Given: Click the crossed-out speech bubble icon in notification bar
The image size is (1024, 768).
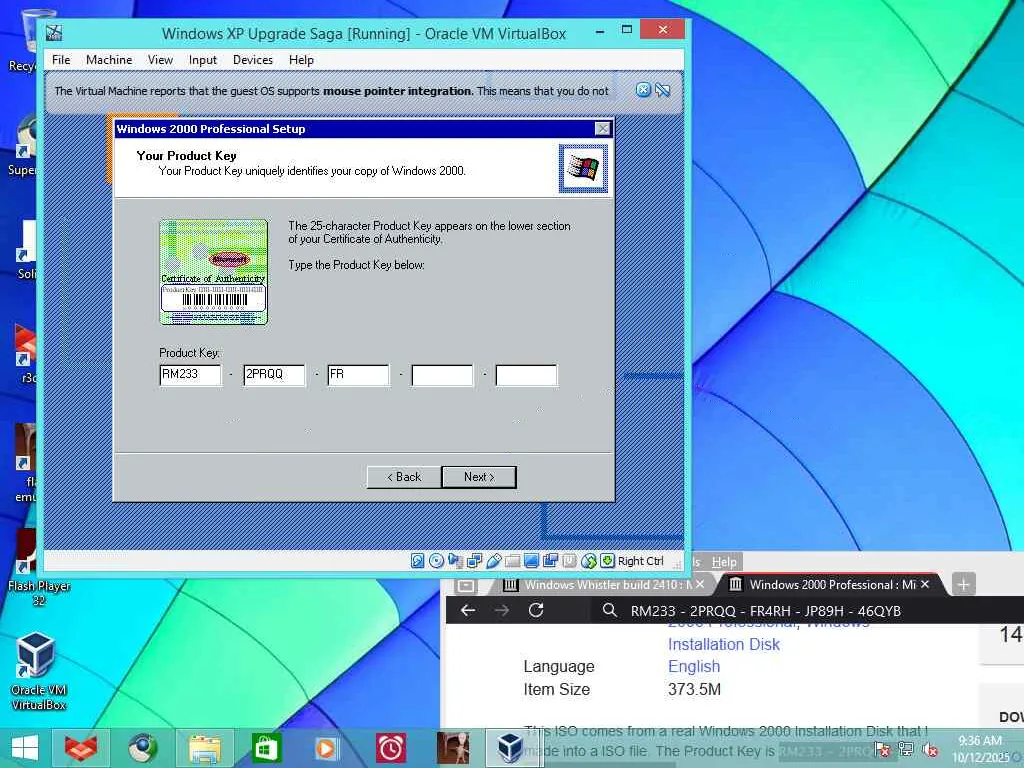Looking at the screenshot, I should click(x=663, y=90).
